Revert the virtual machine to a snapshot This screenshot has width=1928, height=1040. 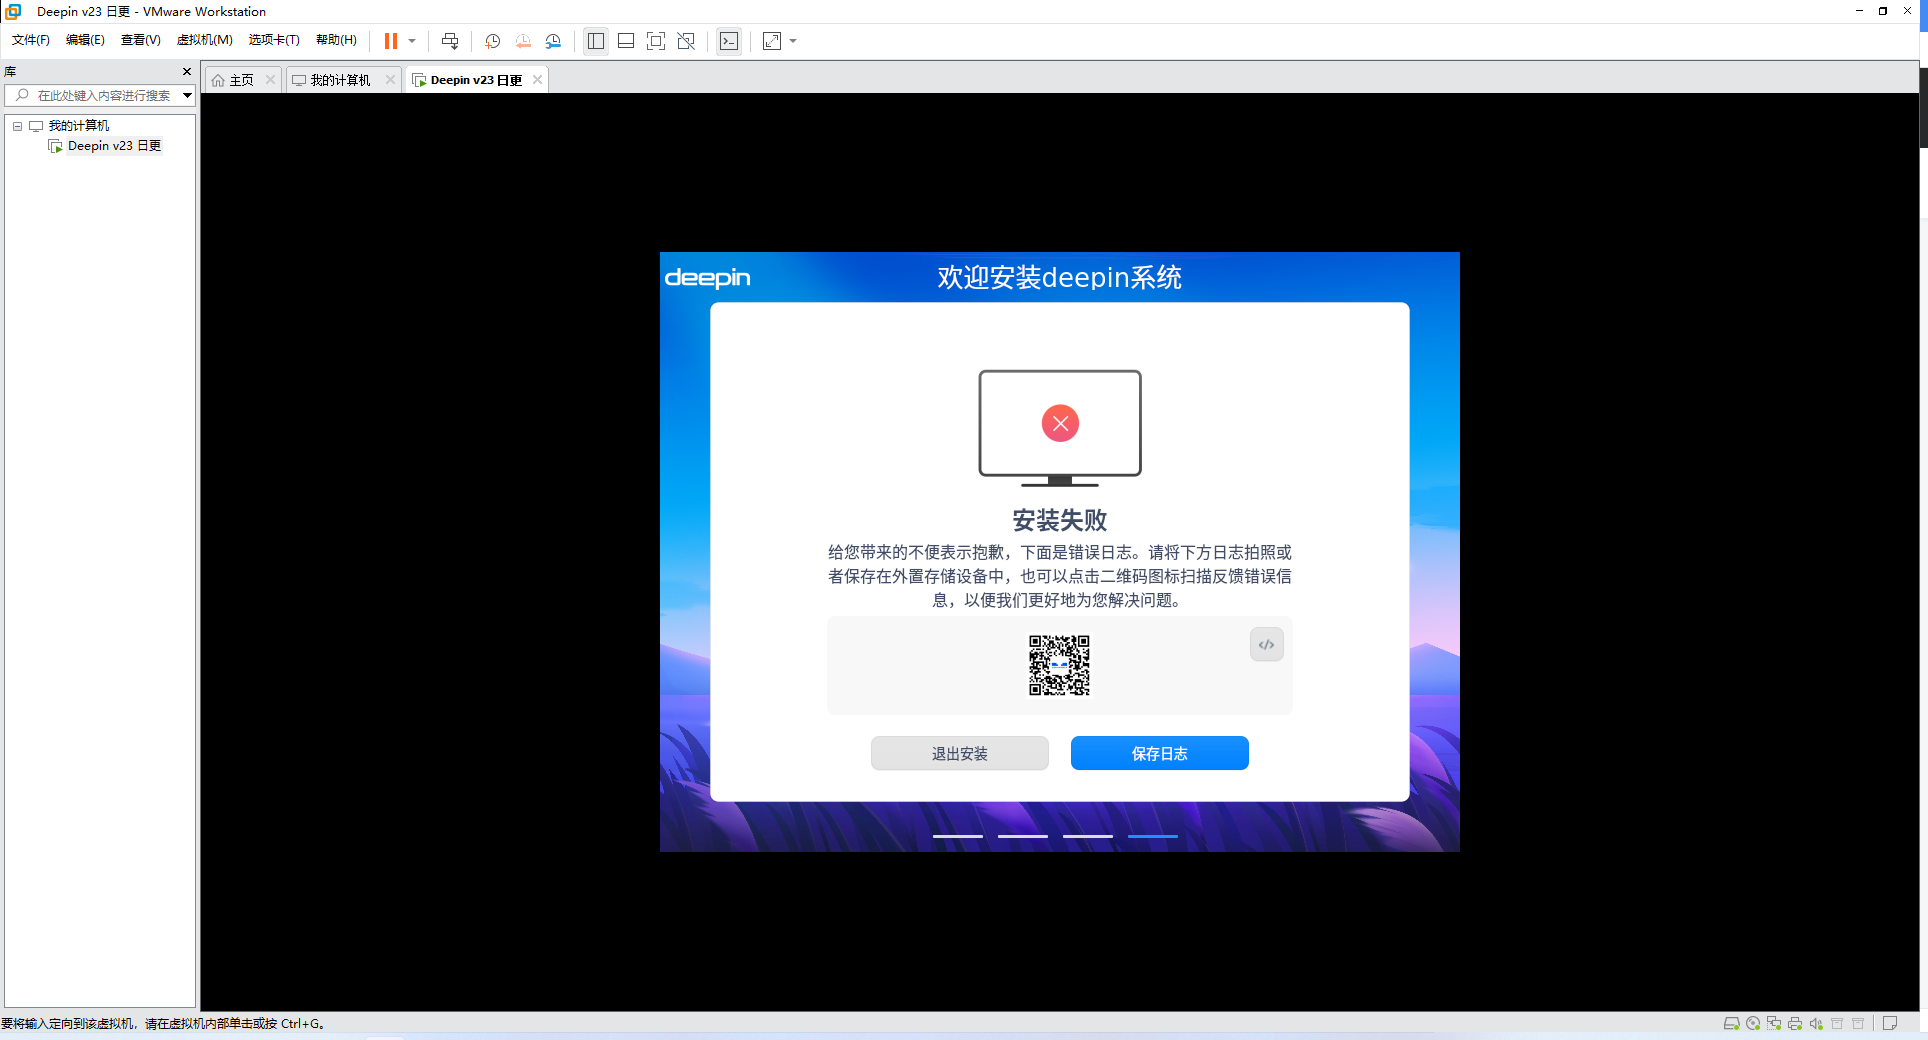pos(523,41)
